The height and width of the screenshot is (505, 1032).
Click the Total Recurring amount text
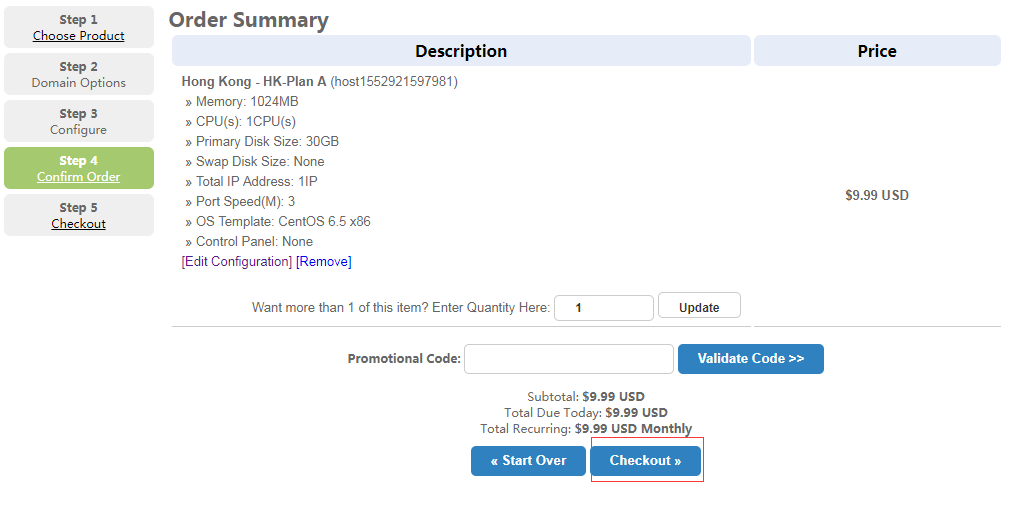point(586,429)
